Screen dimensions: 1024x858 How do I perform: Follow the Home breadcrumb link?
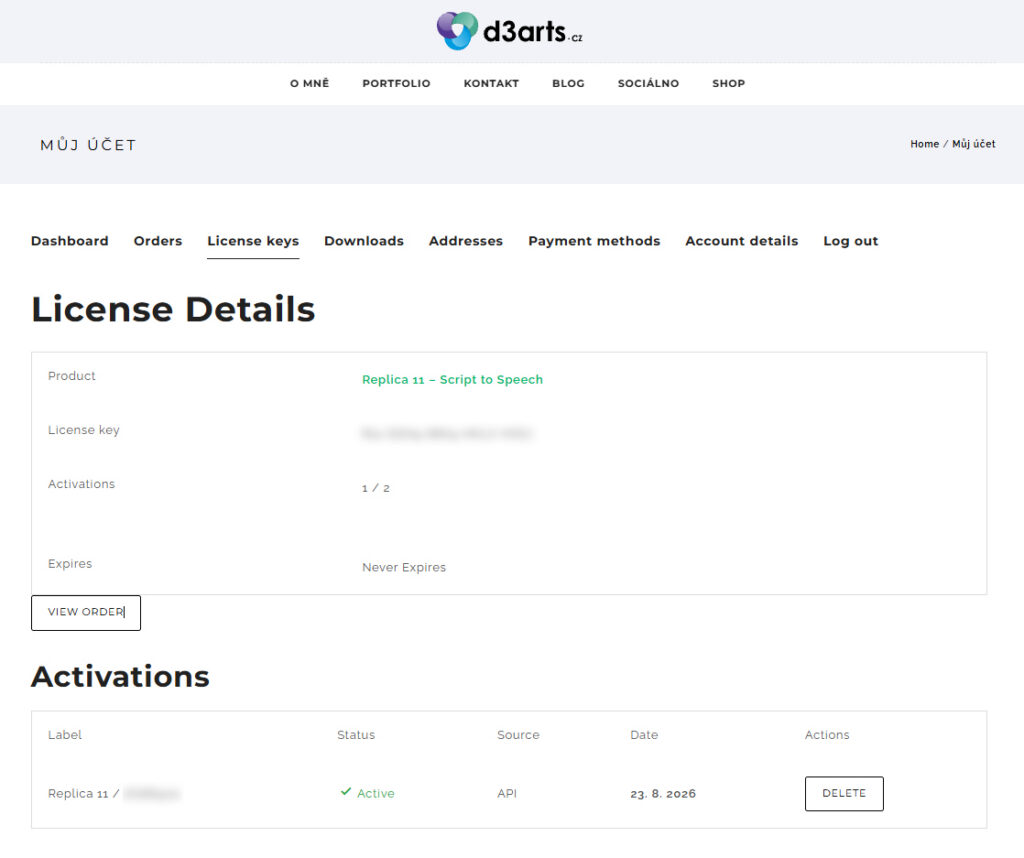pos(924,144)
